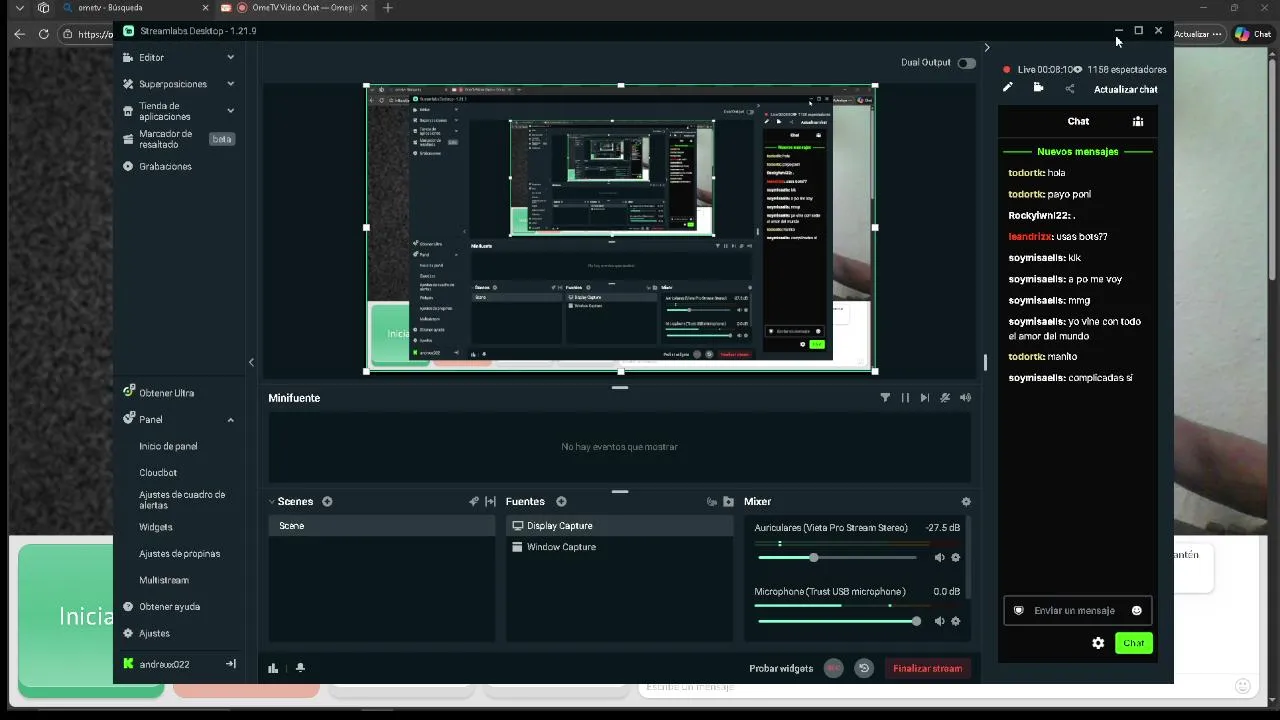Image resolution: width=1280 pixels, height=720 pixels.
Task: Click the Obtener ayuda question icon
Action: point(128,607)
